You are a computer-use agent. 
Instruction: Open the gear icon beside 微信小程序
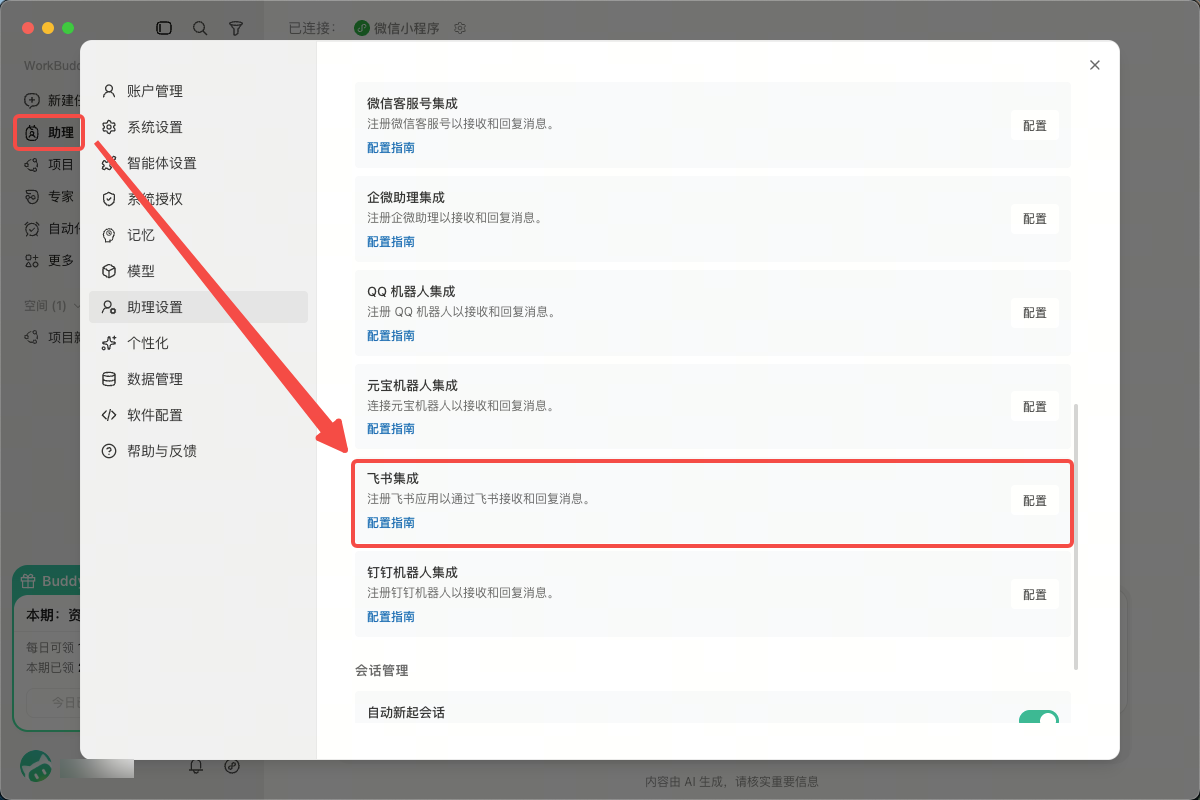coord(460,28)
